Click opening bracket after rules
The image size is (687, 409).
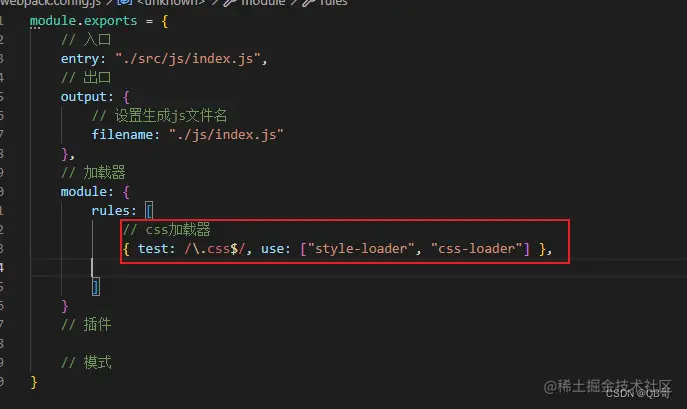149,210
